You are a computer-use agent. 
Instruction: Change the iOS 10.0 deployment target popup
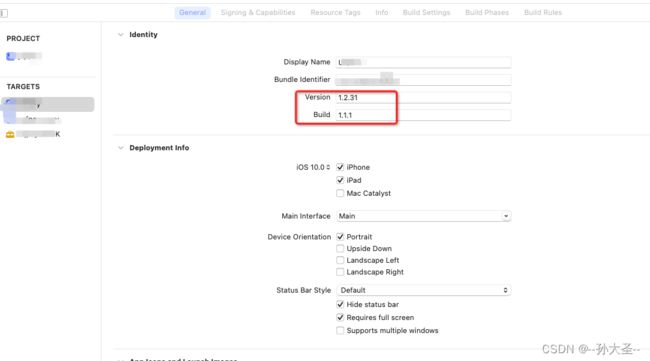(313, 167)
